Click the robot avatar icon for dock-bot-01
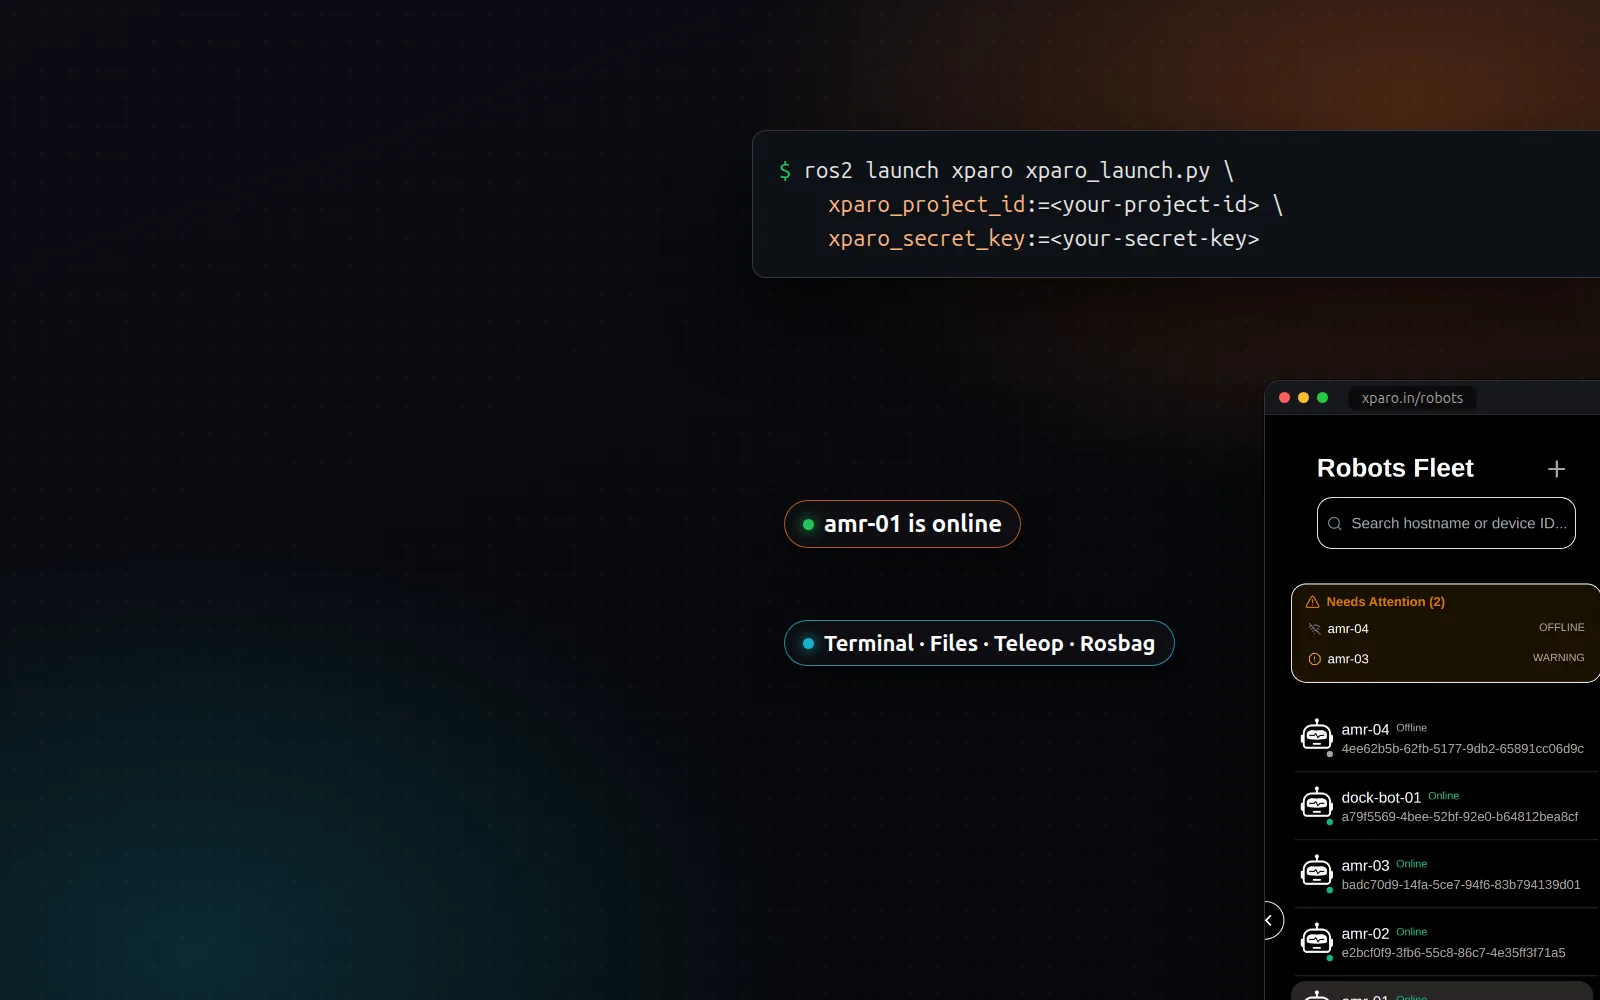Screen dimensions: 1600x1000 pos(1316,804)
